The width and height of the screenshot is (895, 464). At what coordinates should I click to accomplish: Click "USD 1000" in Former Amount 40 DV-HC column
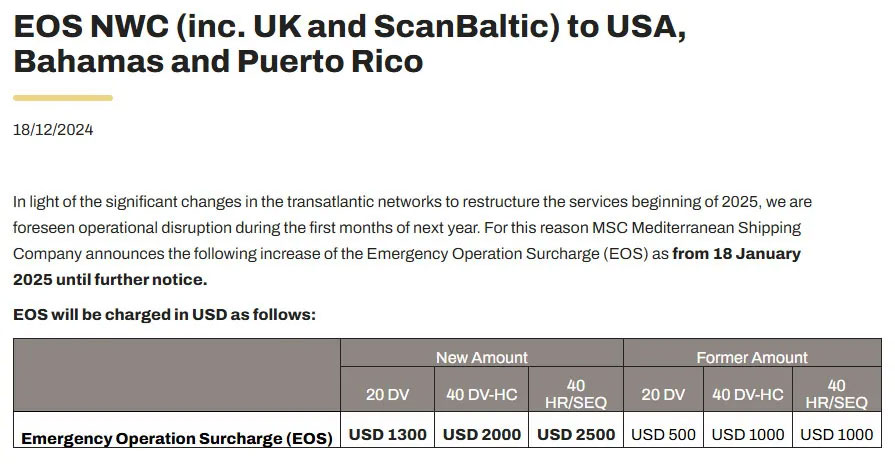tap(747, 435)
